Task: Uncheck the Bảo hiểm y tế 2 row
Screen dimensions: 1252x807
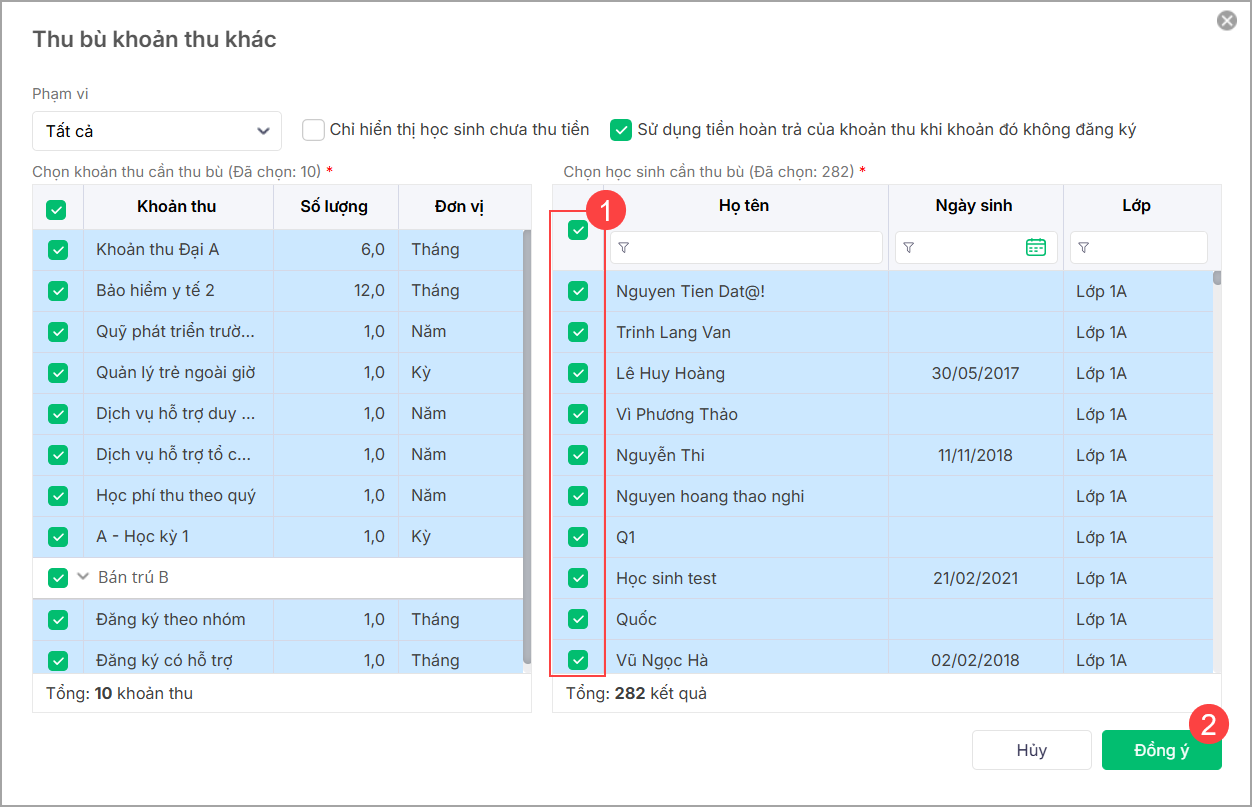Action: pos(58,291)
